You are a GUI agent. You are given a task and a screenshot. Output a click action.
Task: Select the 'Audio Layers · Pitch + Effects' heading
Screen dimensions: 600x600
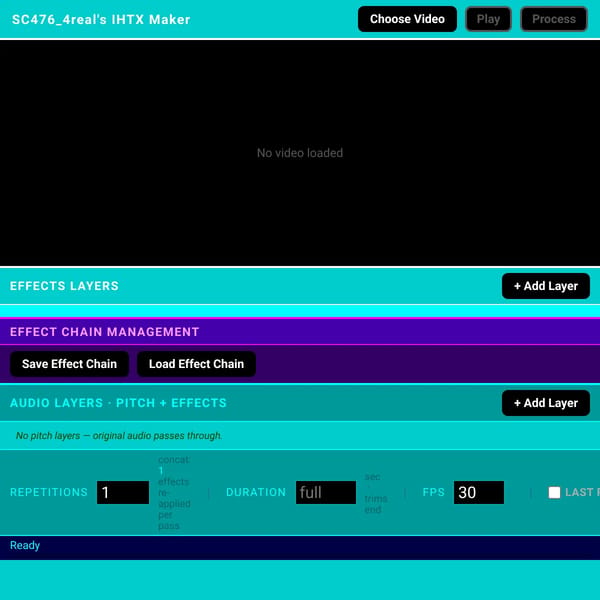pos(118,403)
